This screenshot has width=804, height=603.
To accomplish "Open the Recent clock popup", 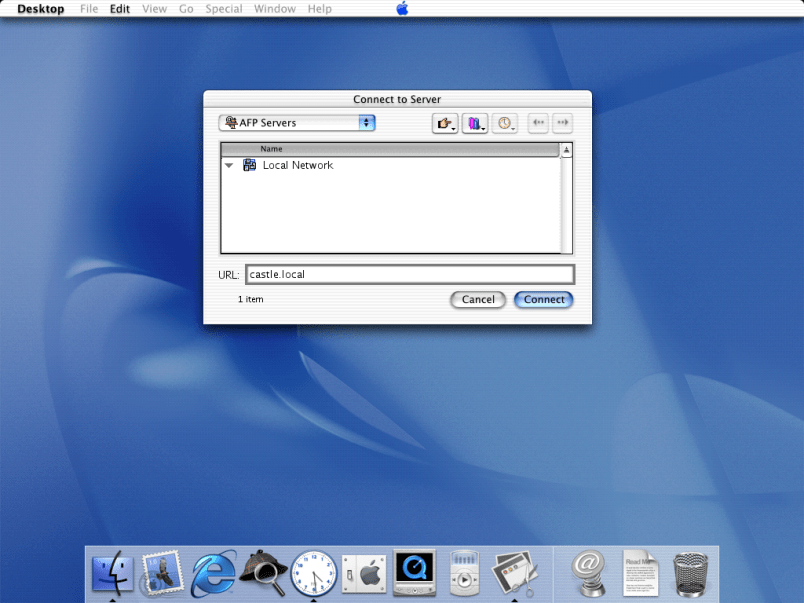I will (505, 123).
